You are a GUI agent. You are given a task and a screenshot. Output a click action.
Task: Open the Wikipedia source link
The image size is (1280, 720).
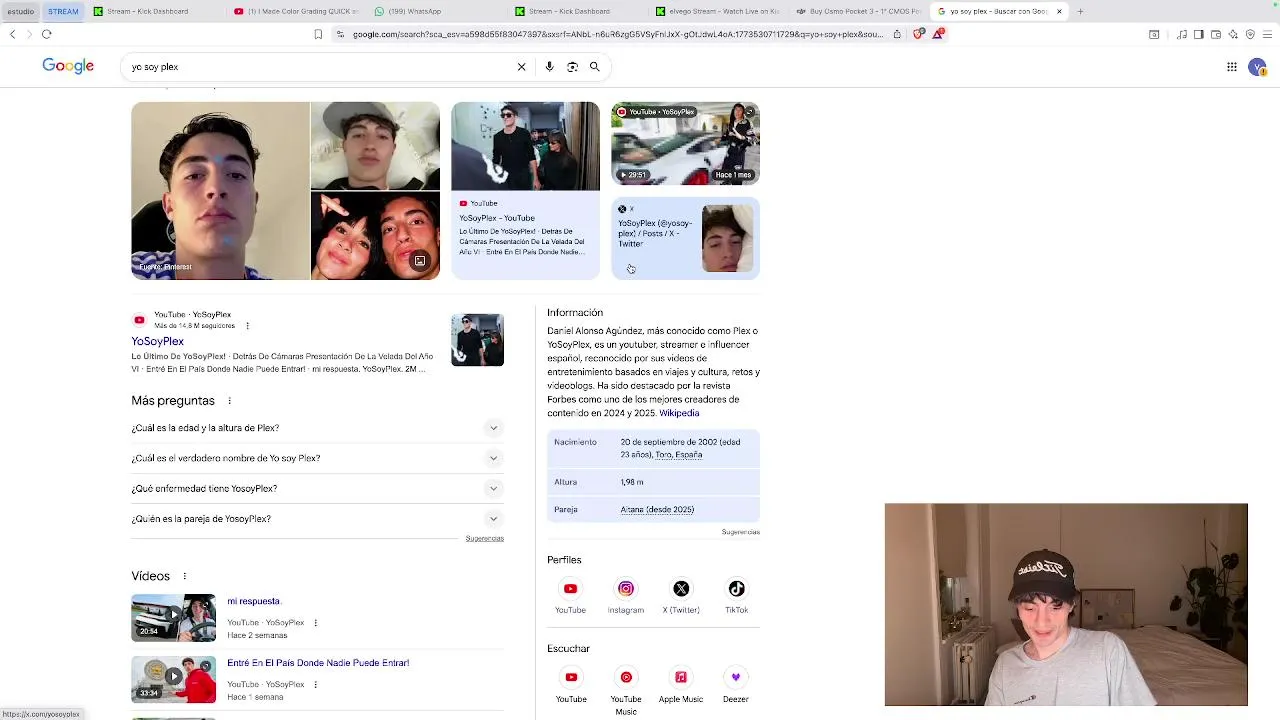point(679,413)
